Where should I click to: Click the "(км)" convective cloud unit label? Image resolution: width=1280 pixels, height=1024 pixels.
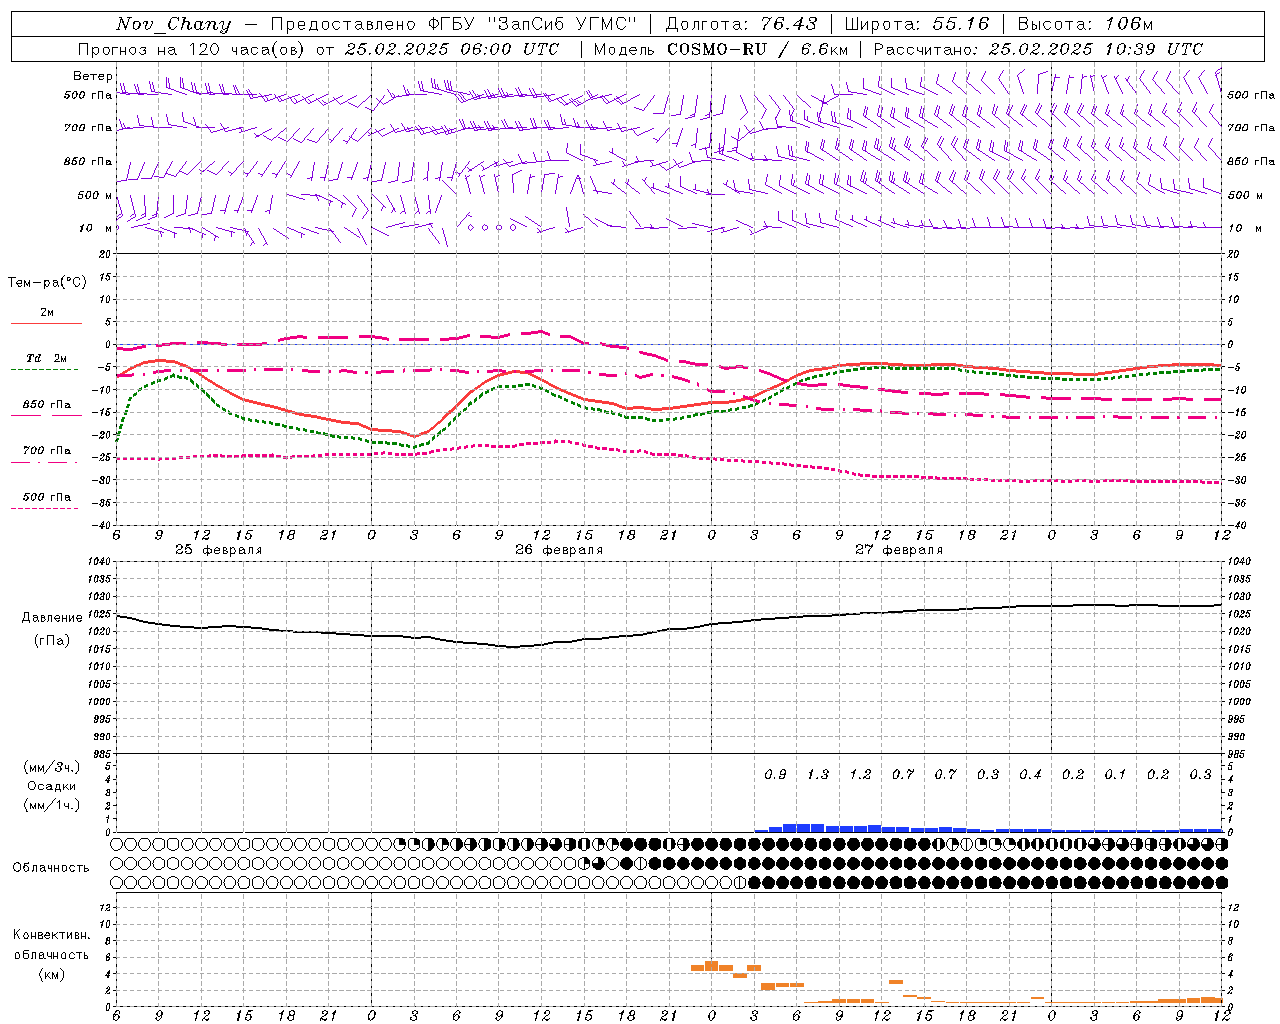pyautogui.click(x=52, y=974)
